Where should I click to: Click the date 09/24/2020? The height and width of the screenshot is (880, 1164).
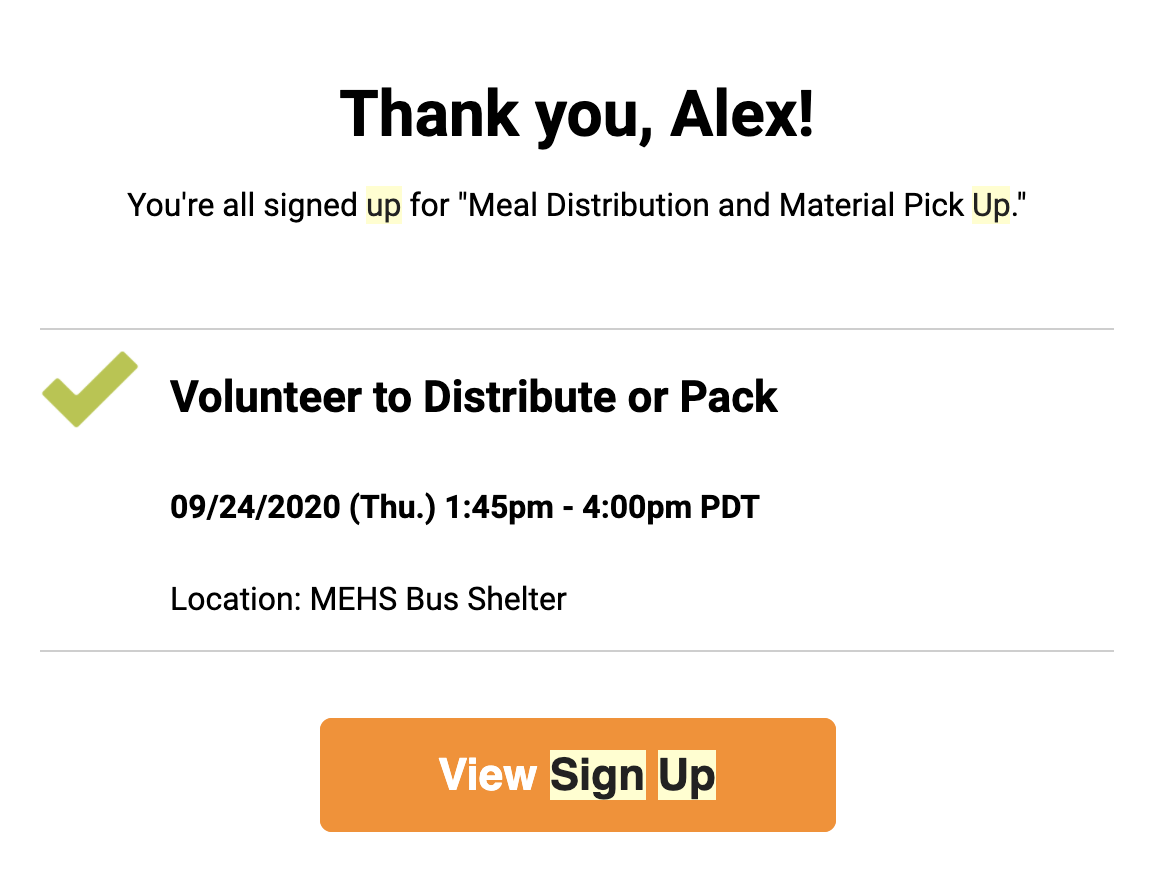(255, 507)
